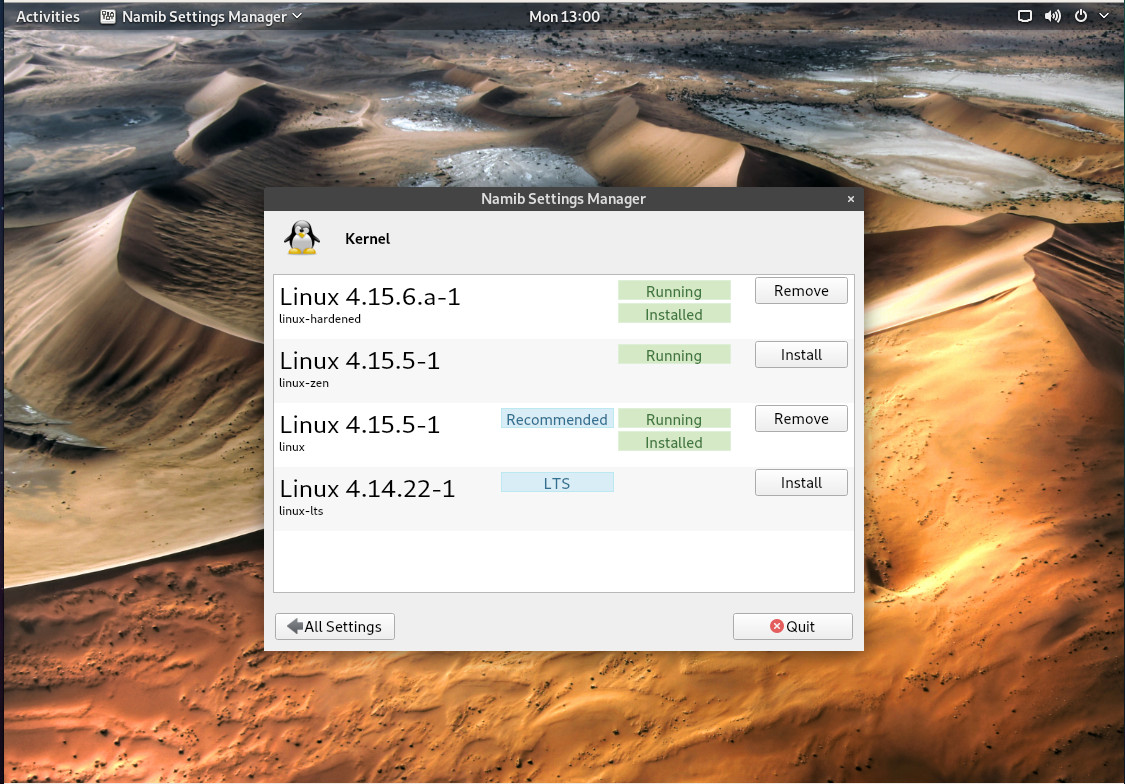The width and height of the screenshot is (1125, 784).
Task: Quit the Settings Manager
Action: coord(792,626)
